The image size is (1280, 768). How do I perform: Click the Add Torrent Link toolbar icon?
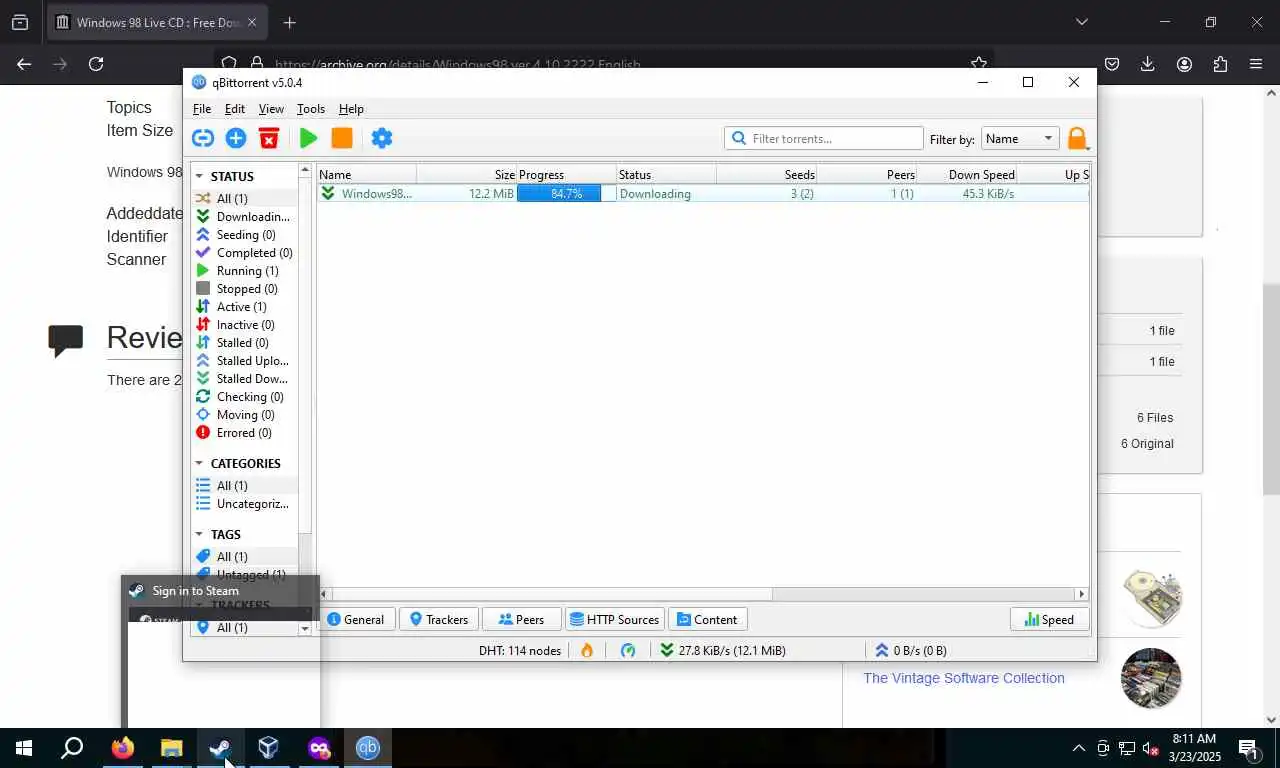tap(203, 138)
